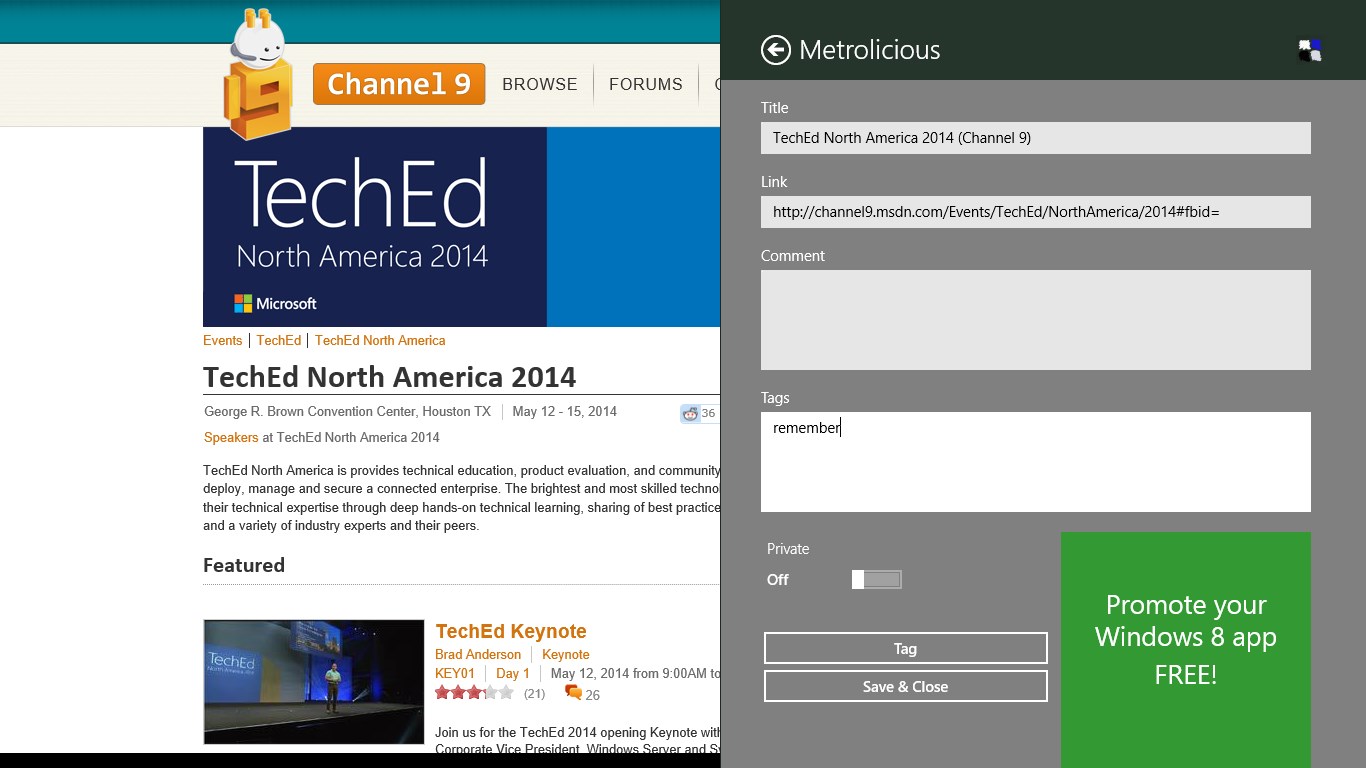Click into the Tags text area
The image size is (1366, 768).
point(1035,462)
